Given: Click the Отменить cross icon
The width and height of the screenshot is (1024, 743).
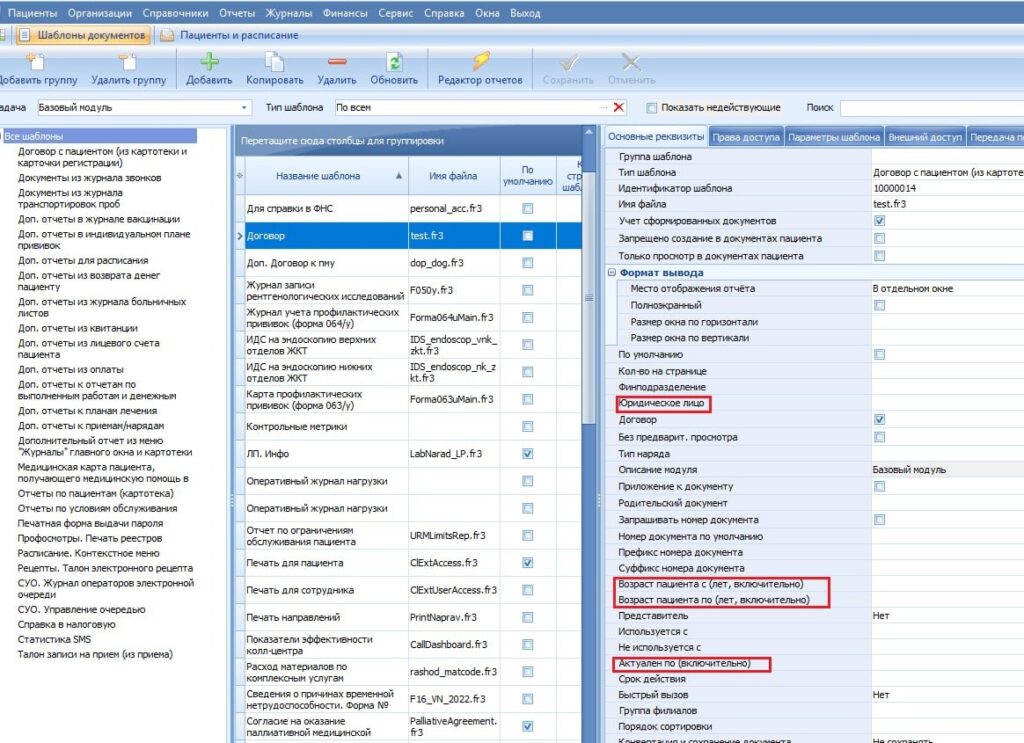Looking at the screenshot, I should [631, 62].
